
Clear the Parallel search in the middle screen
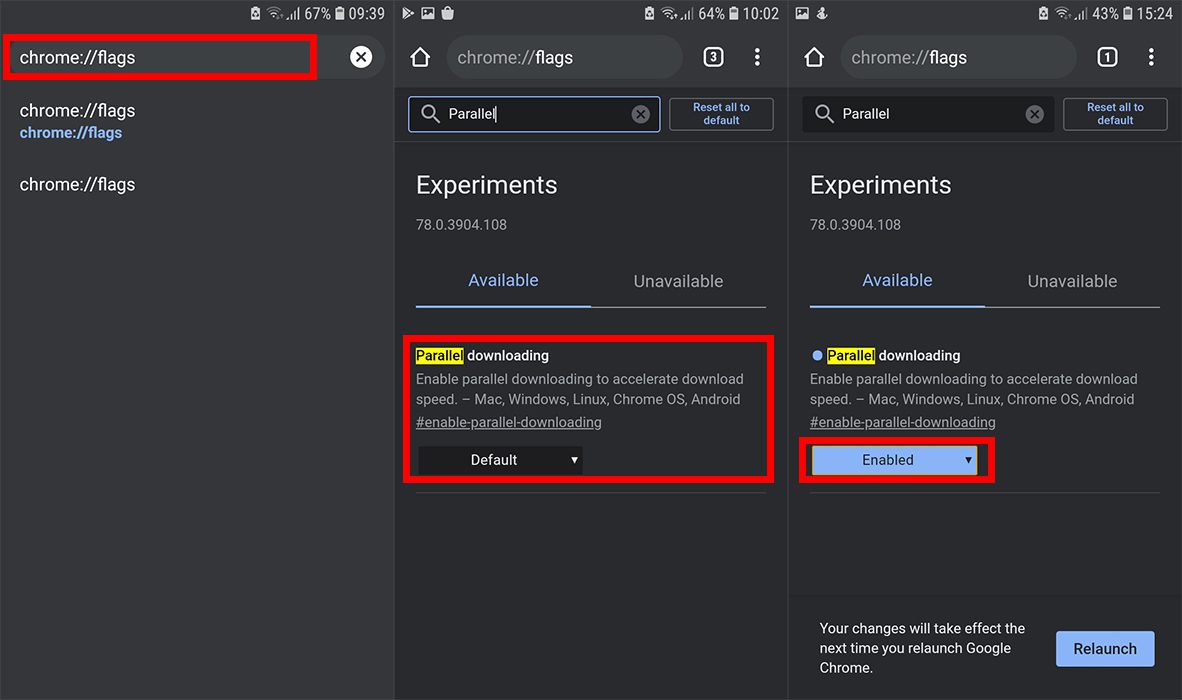(641, 114)
